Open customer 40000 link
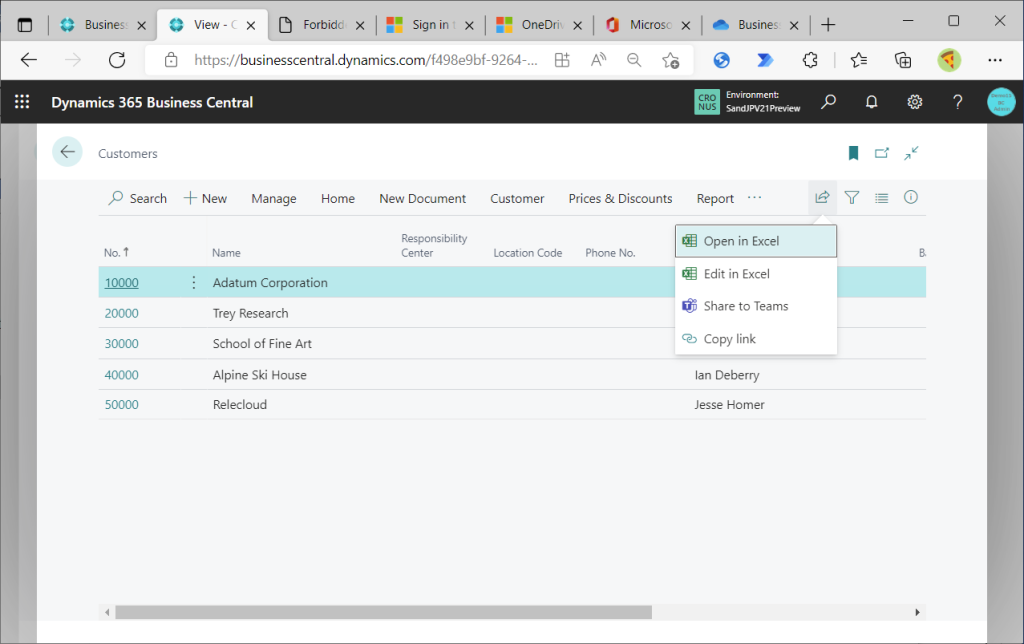The width and height of the screenshot is (1024, 644). 121,375
